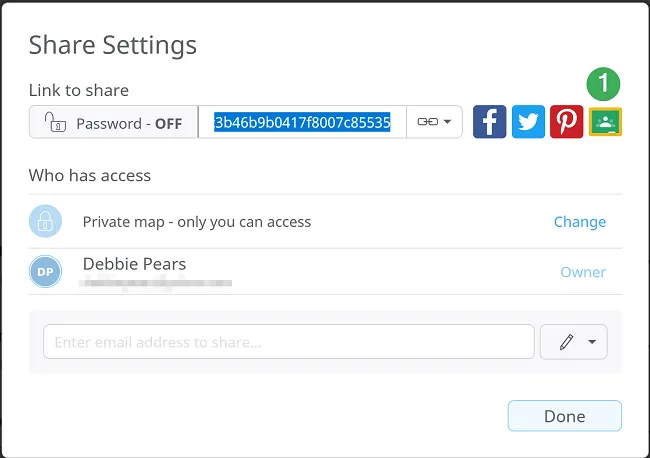
Task: Click the green number 1 badge
Action: pyautogui.click(x=605, y=84)
